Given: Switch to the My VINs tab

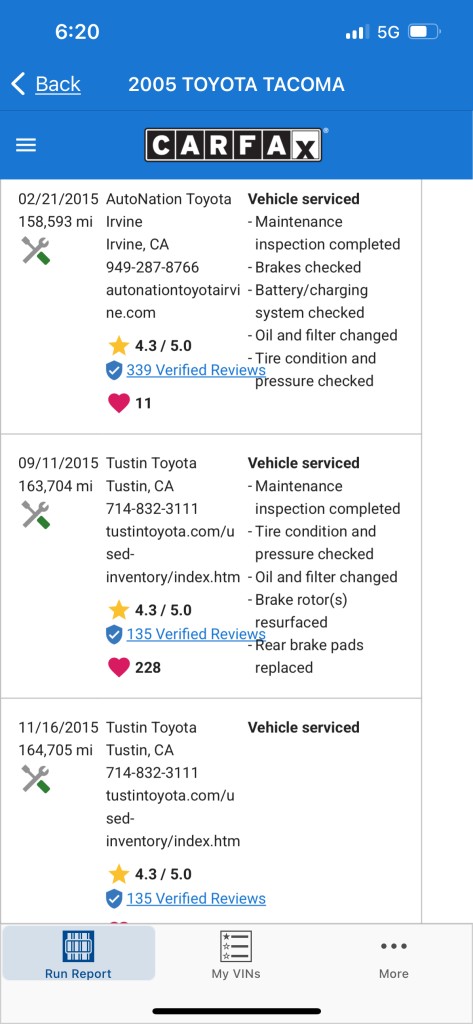Looking at the screenshot, I should 236,953.
